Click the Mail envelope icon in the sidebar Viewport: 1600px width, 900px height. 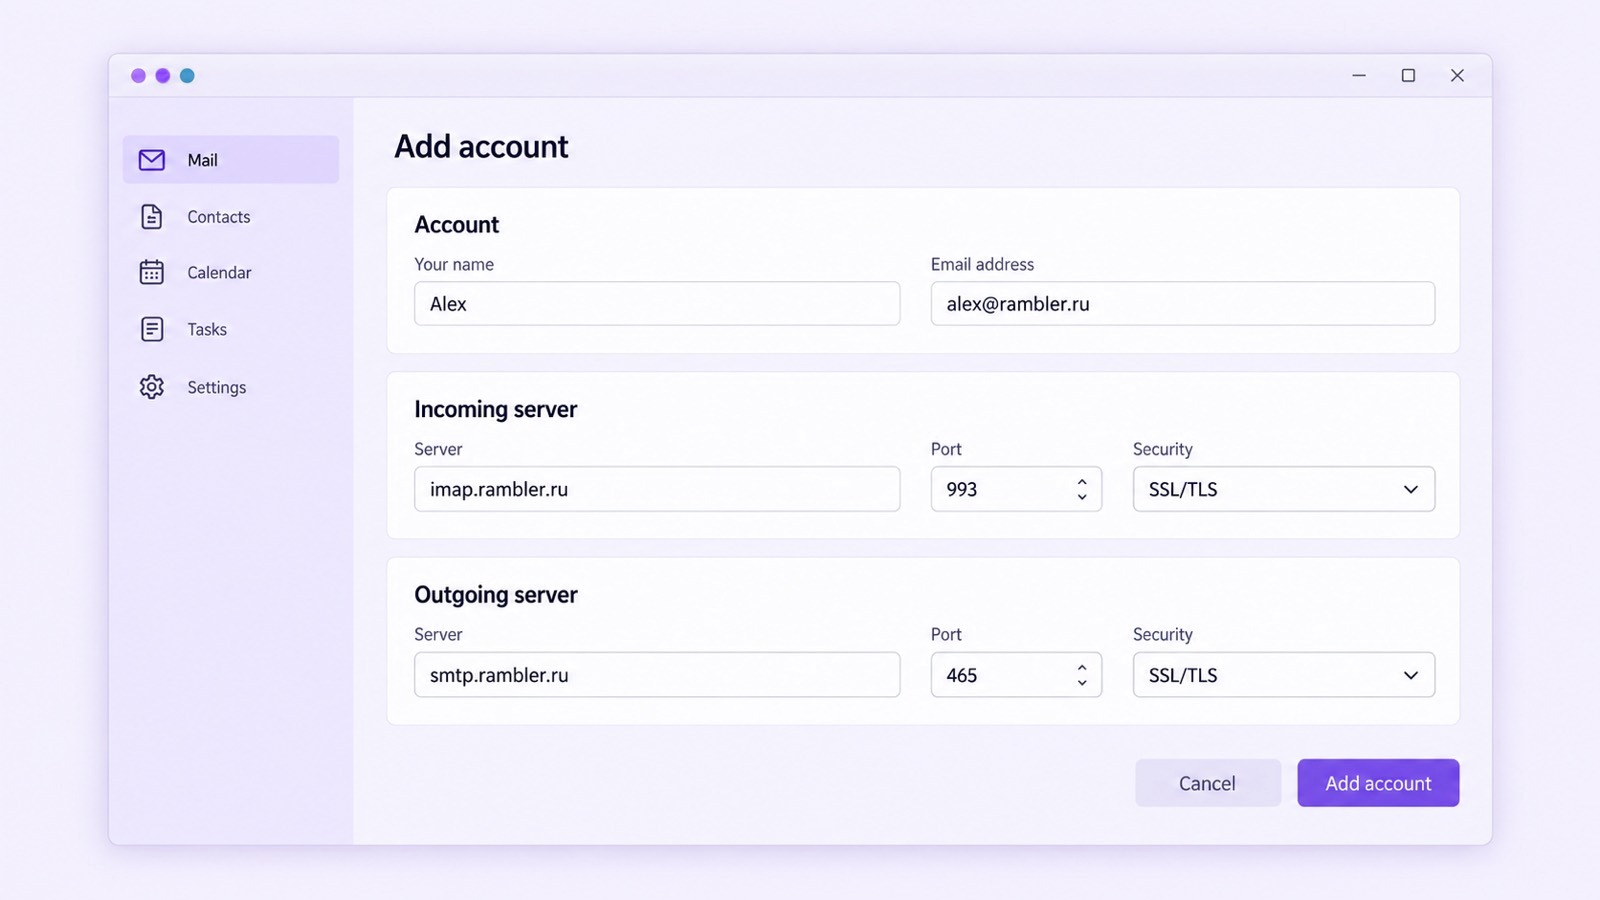152,160
